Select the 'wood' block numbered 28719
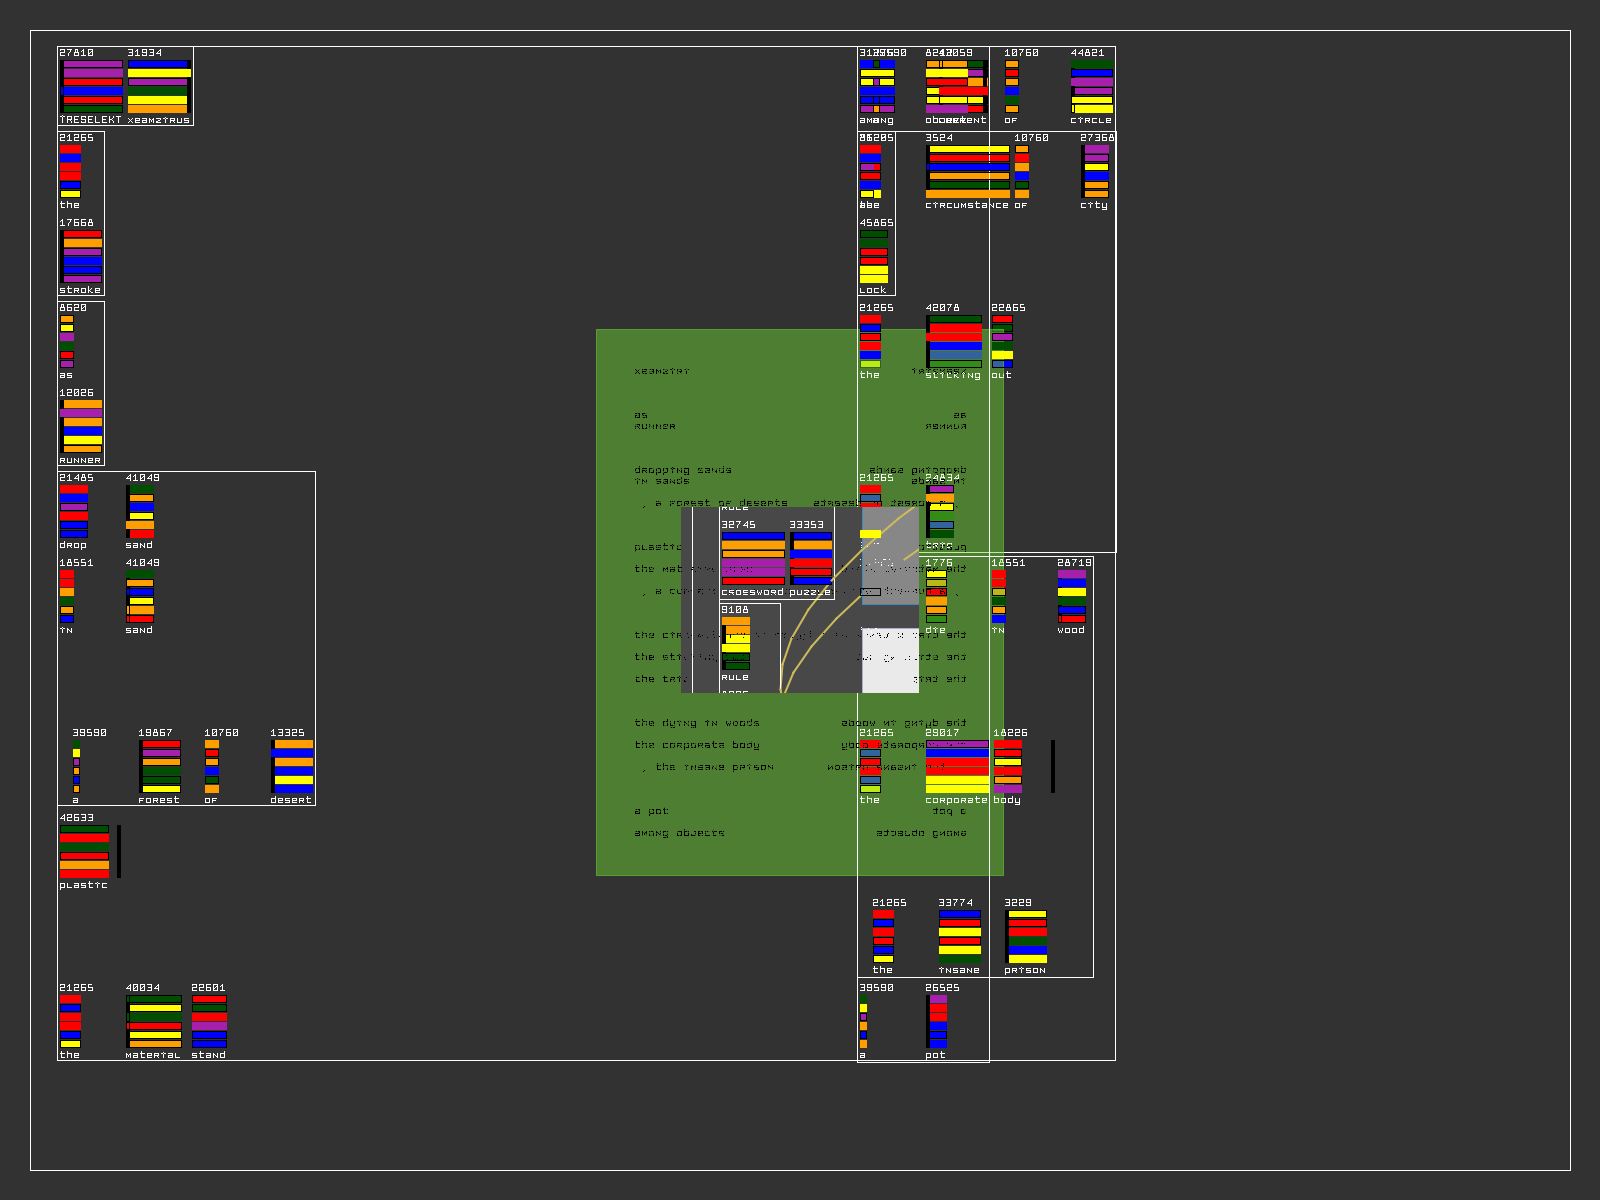The image size is (1600, 1200). pyautogui.click(x=1071, y=596)
